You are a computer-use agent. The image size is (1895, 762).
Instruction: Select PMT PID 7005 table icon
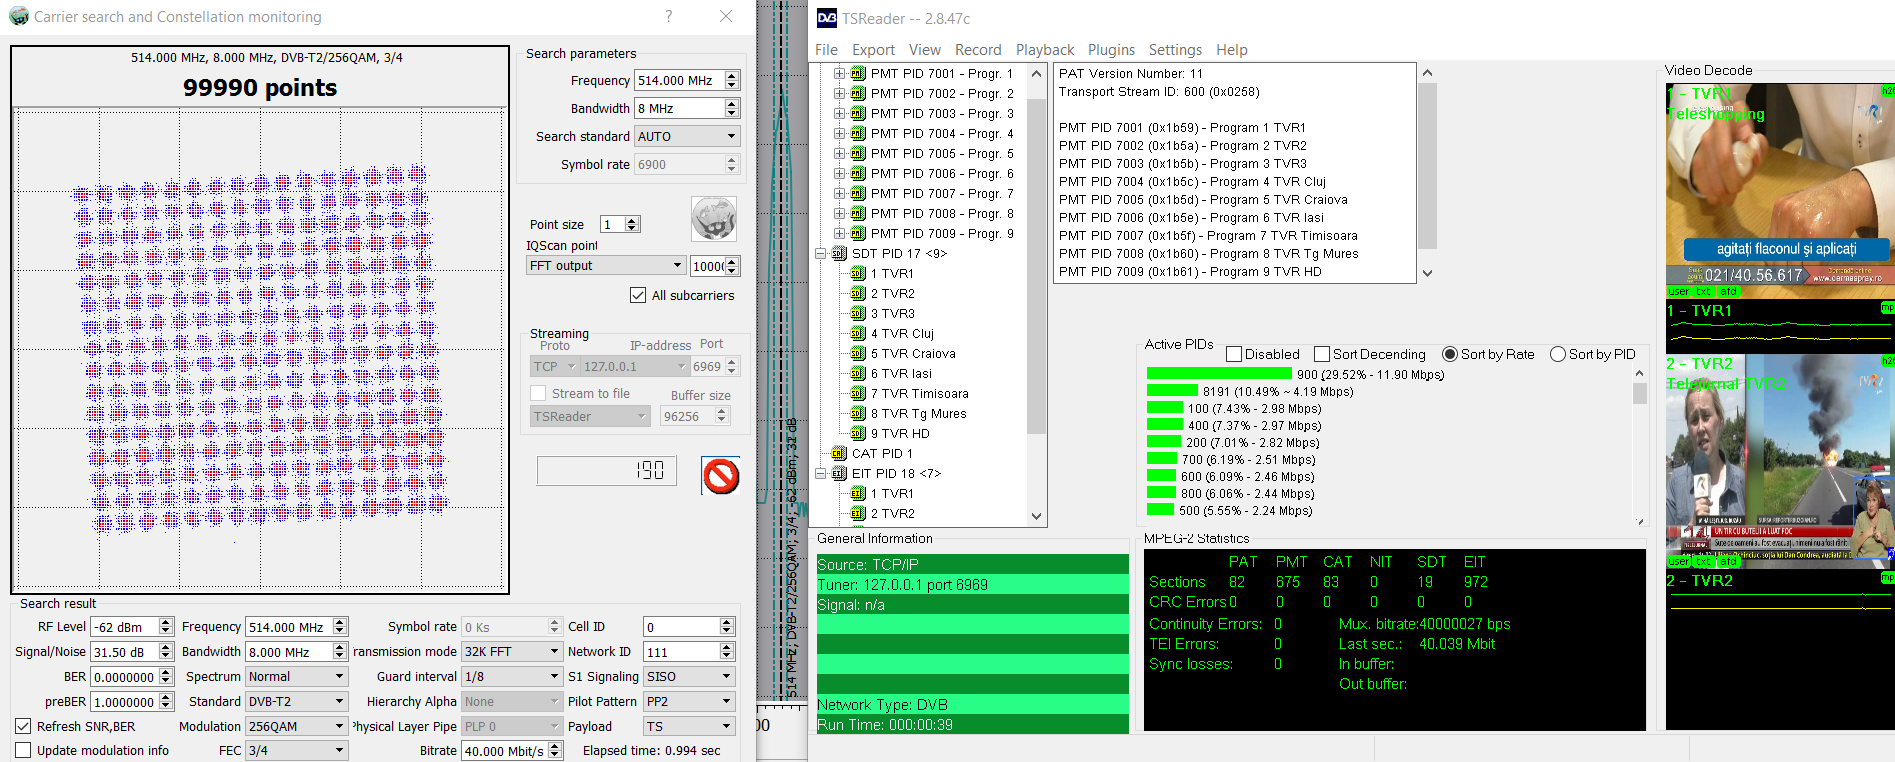click(x=858, y=153)
